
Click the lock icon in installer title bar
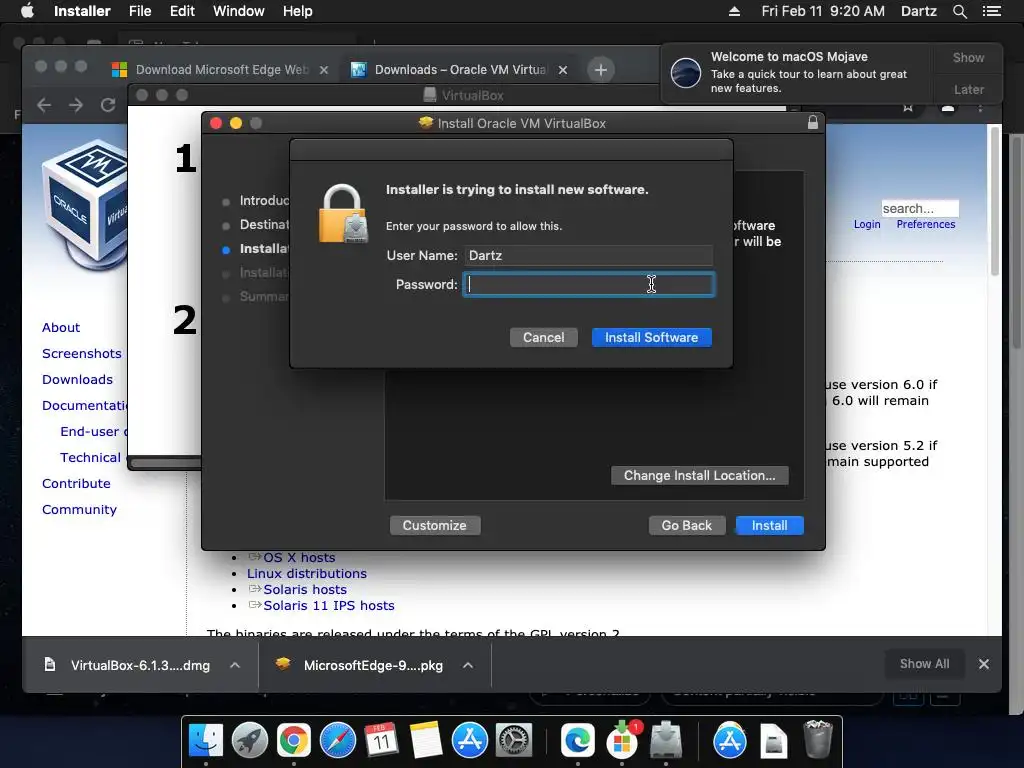[812, 123]
